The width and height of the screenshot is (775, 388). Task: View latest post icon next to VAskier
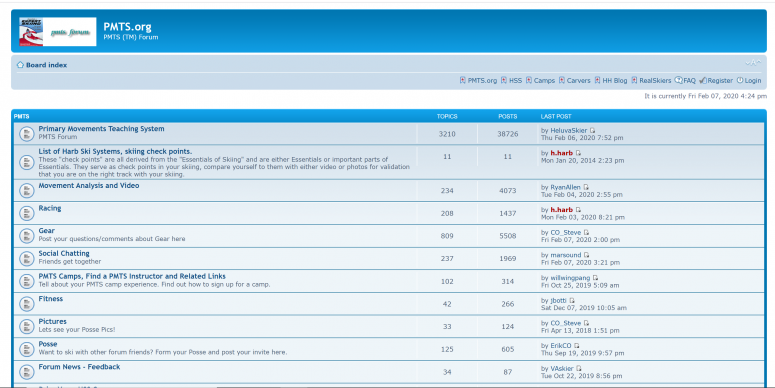point(579,368)
